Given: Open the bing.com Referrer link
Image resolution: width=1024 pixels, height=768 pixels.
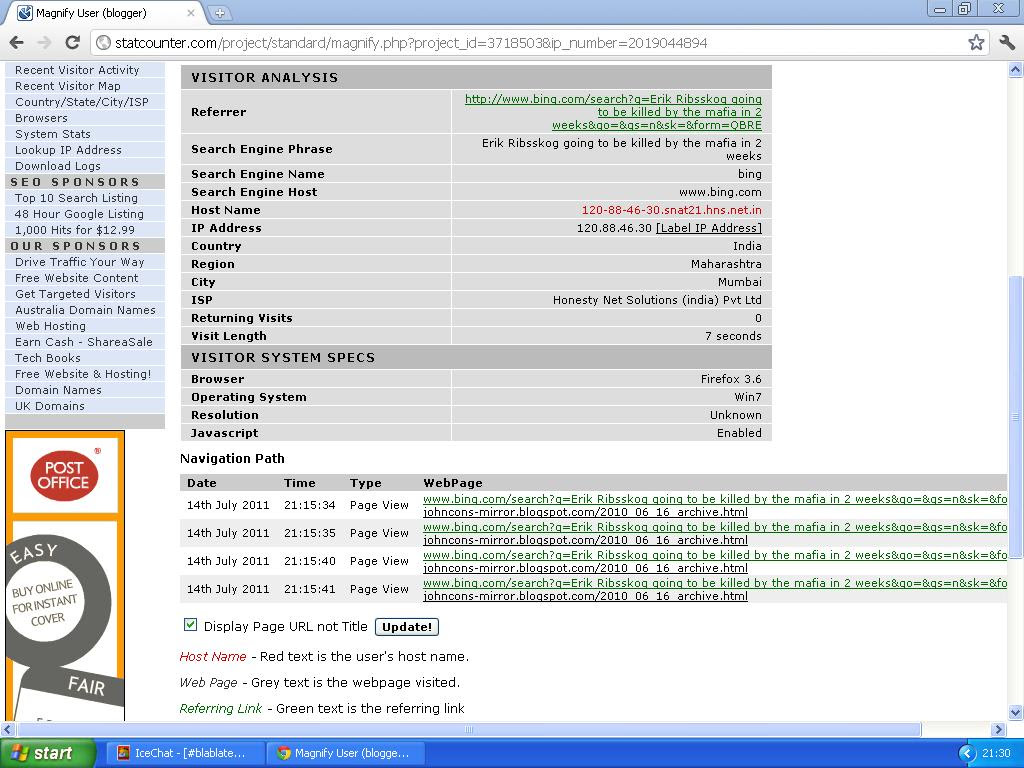Looking at the screenshot, I should point(613,112).
